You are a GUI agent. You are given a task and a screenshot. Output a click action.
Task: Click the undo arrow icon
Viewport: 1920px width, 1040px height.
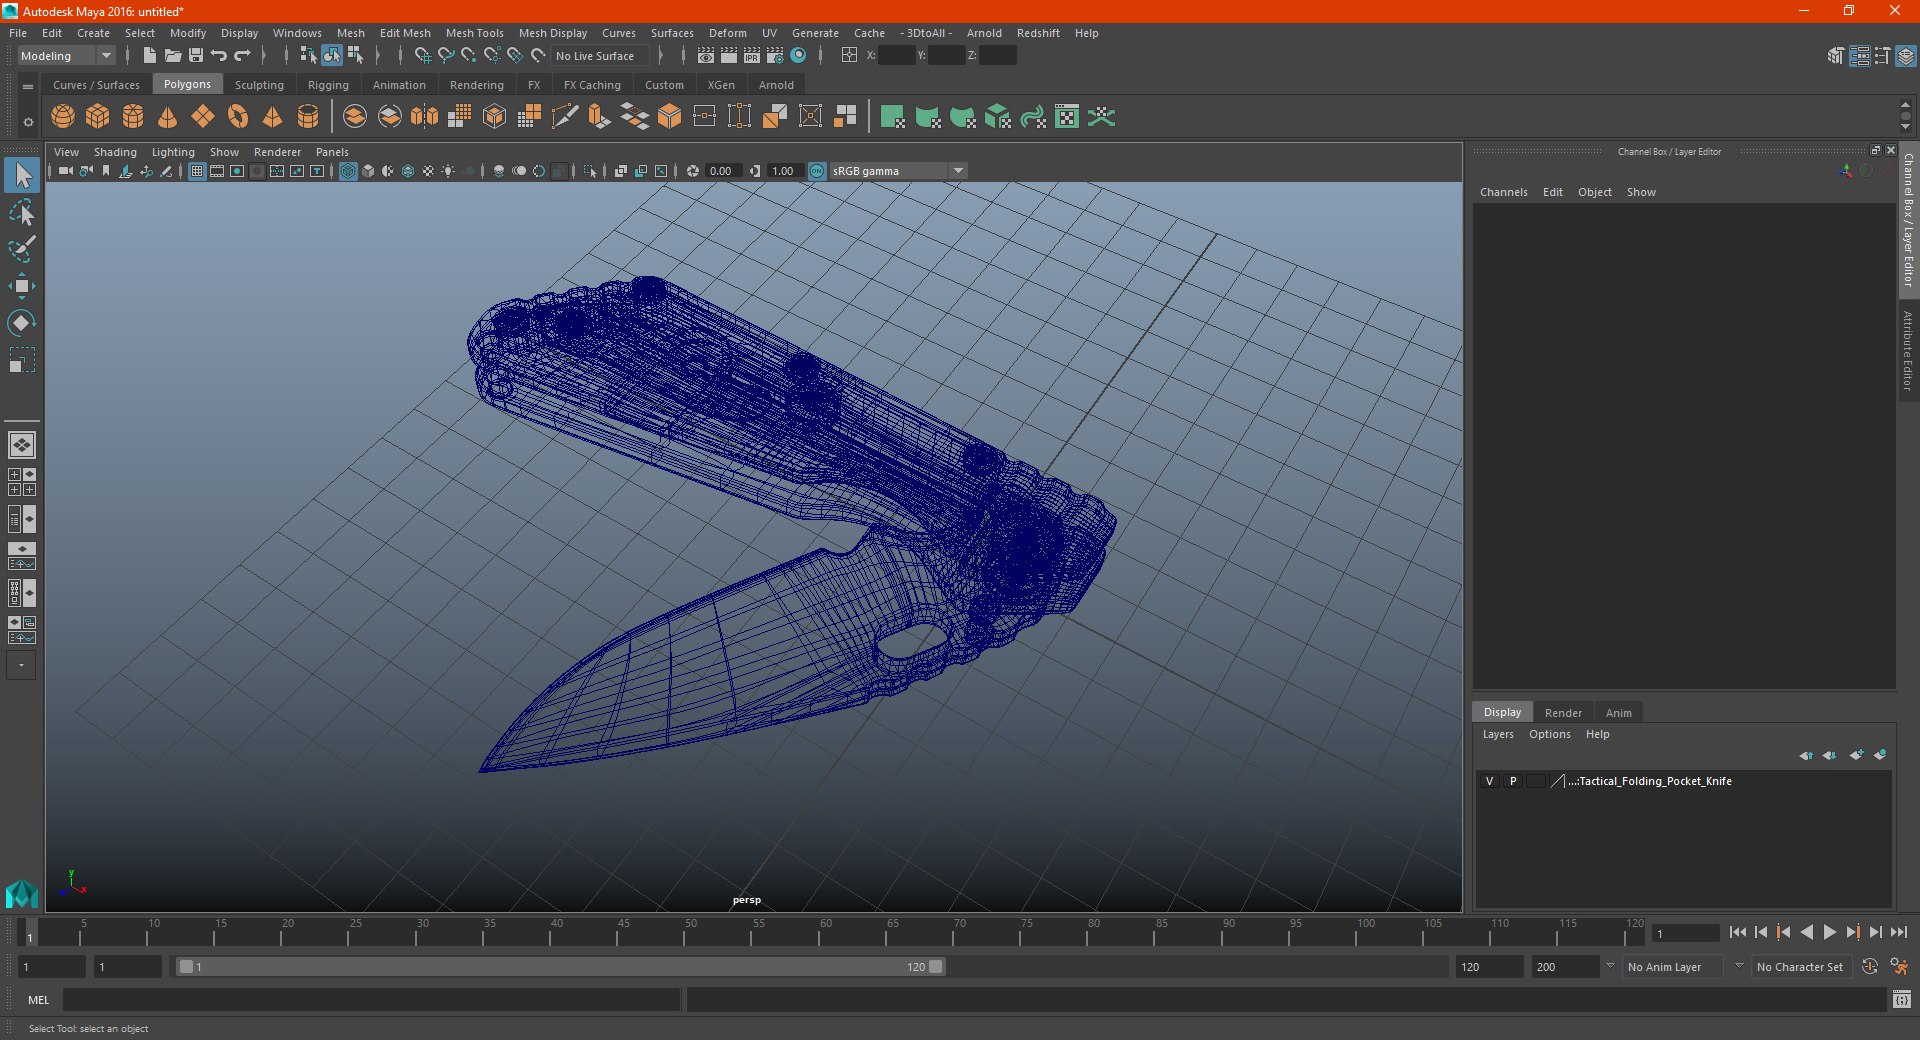[219, 56]
